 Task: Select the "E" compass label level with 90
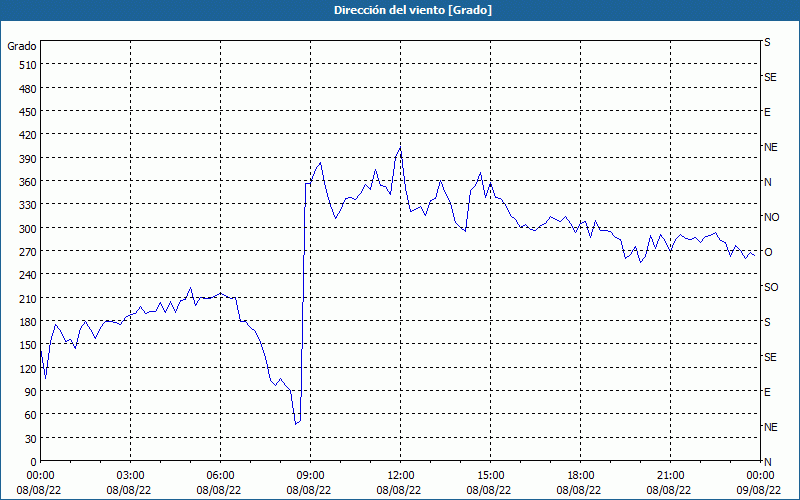tap(767, 392)
